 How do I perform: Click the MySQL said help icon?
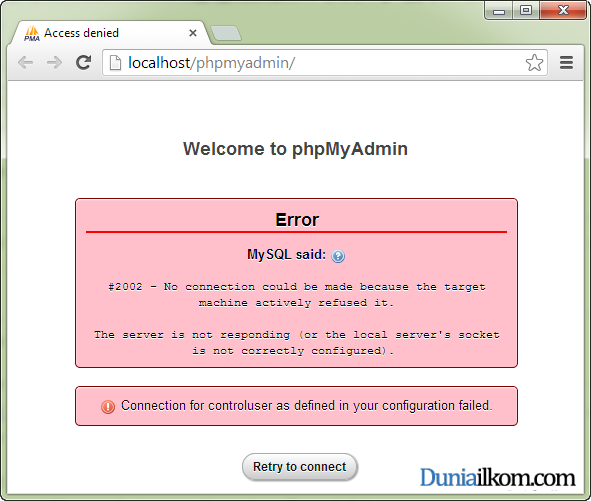coord(338,256)
